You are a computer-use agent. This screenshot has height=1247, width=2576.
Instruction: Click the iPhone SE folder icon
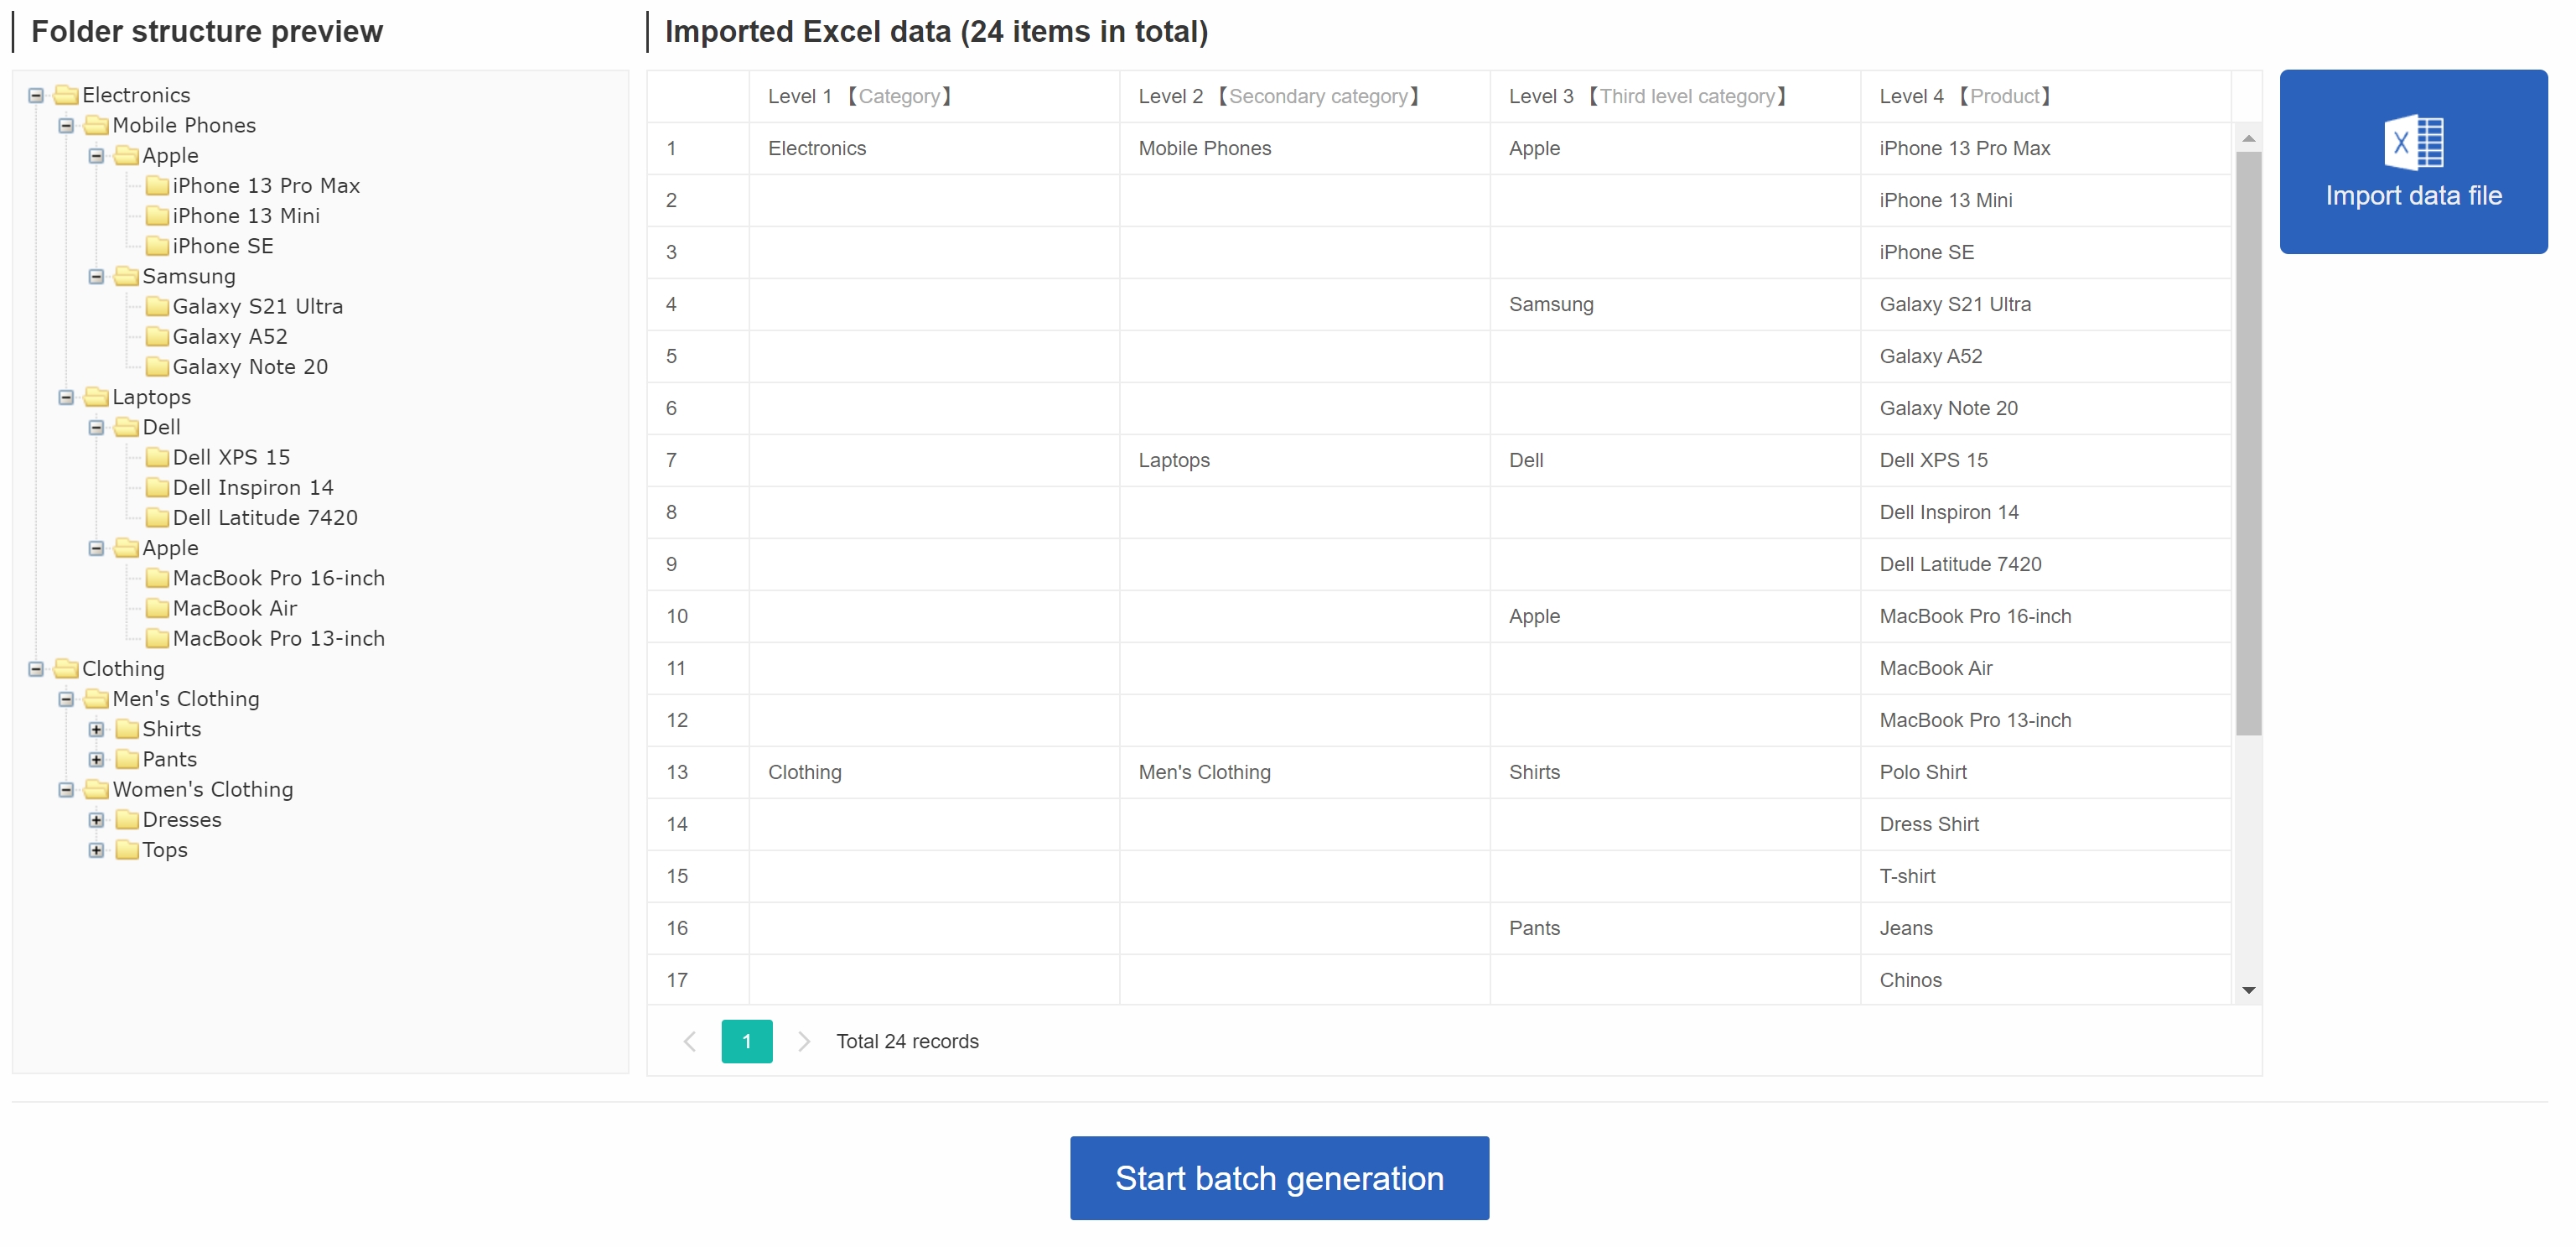tap(157, 246)
